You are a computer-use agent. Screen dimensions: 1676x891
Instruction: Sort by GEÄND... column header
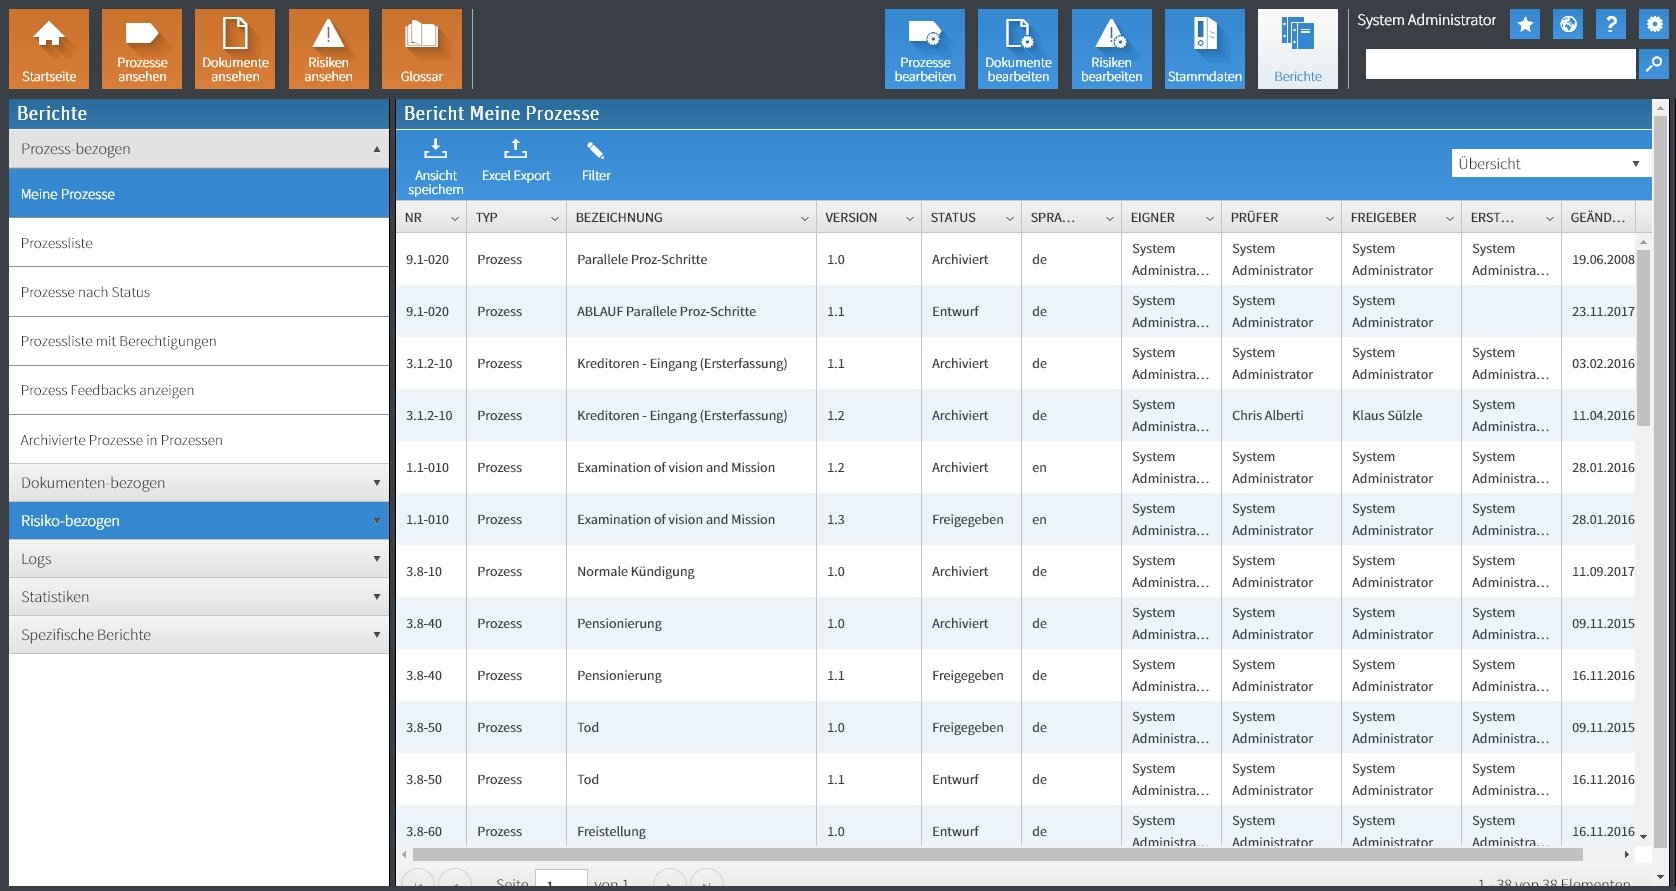1598,218
